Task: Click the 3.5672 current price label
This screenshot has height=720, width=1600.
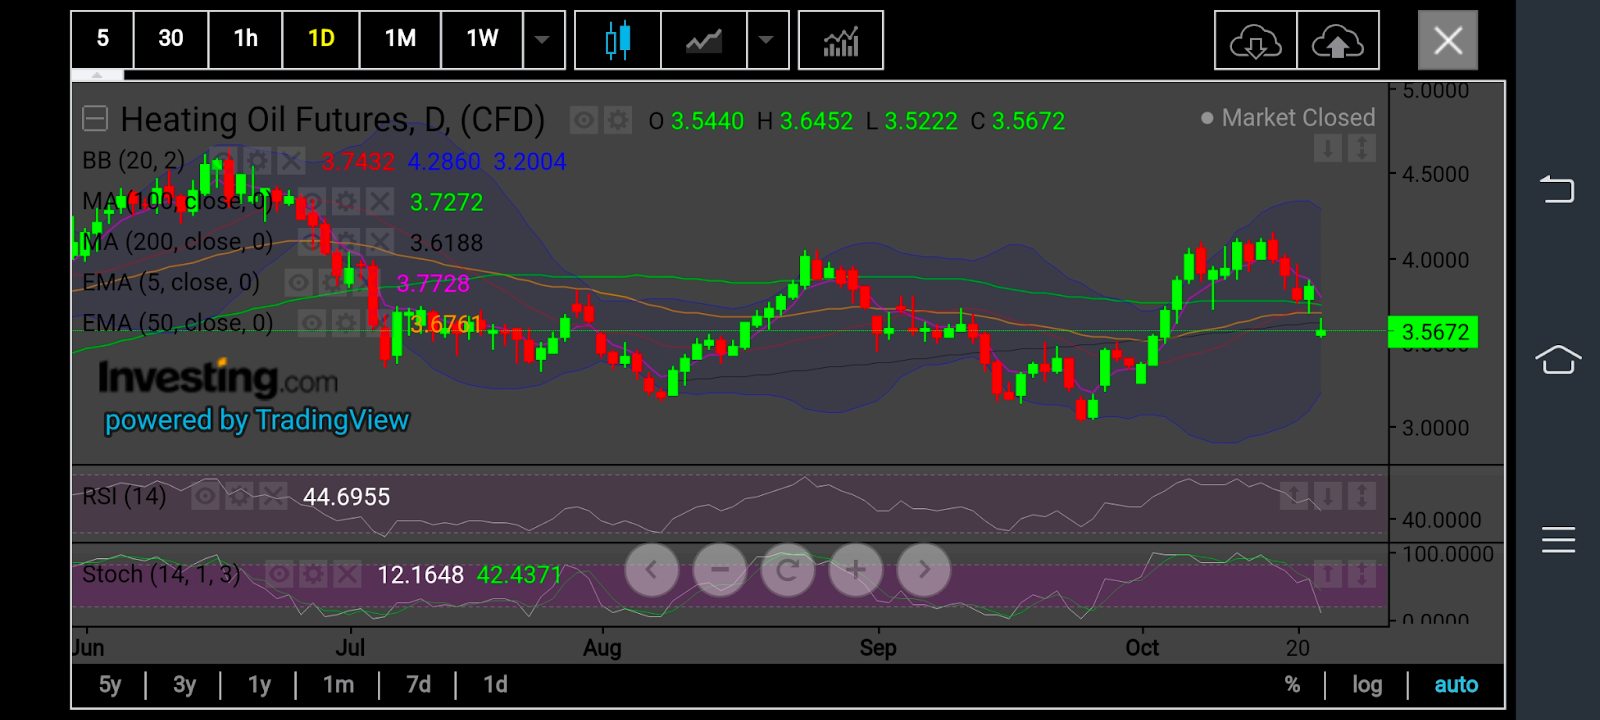Action: pyautogui.click(x=1434, y=332)
